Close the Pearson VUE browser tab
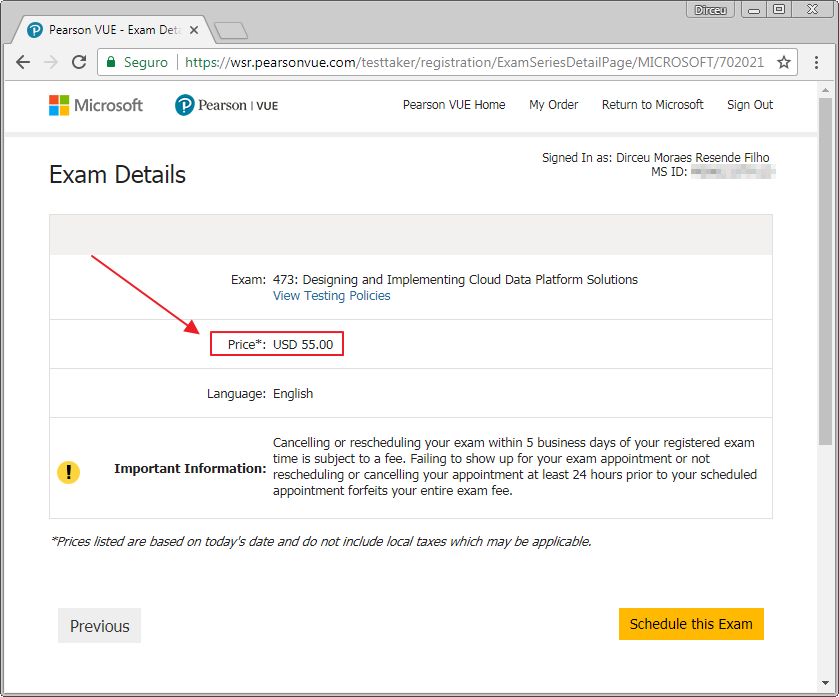 click(x=194, y=30)
